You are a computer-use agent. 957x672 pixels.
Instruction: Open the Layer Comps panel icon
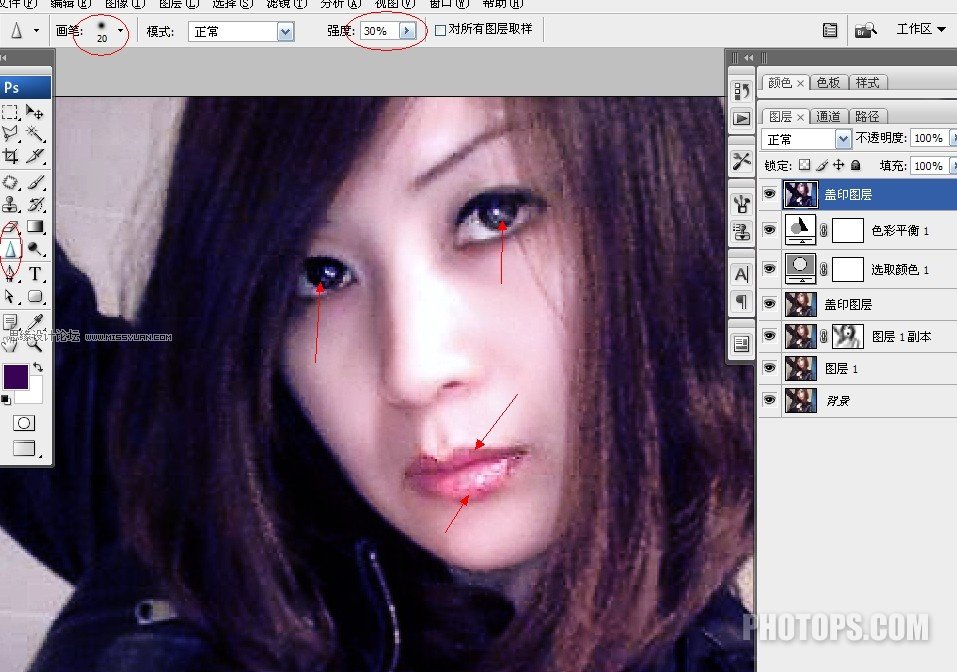pyautogui.click(x=742, y=344)
